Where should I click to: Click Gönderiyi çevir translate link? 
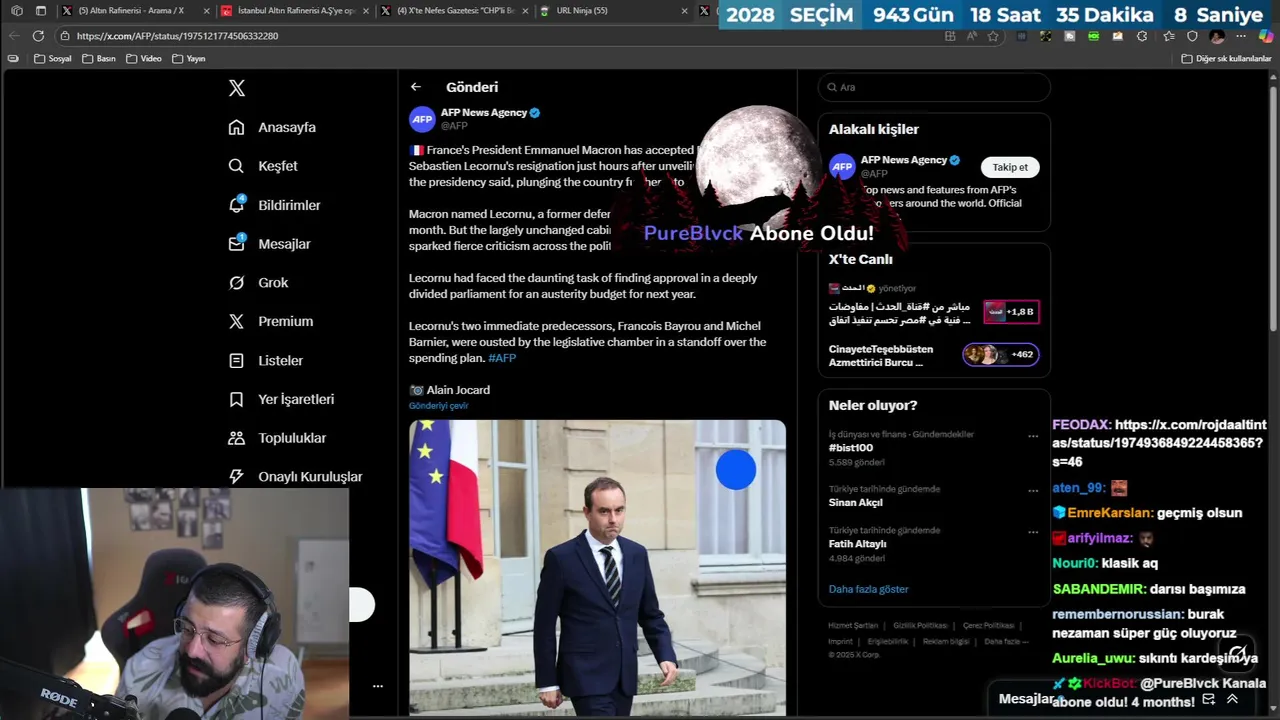[x=438, y=406]
